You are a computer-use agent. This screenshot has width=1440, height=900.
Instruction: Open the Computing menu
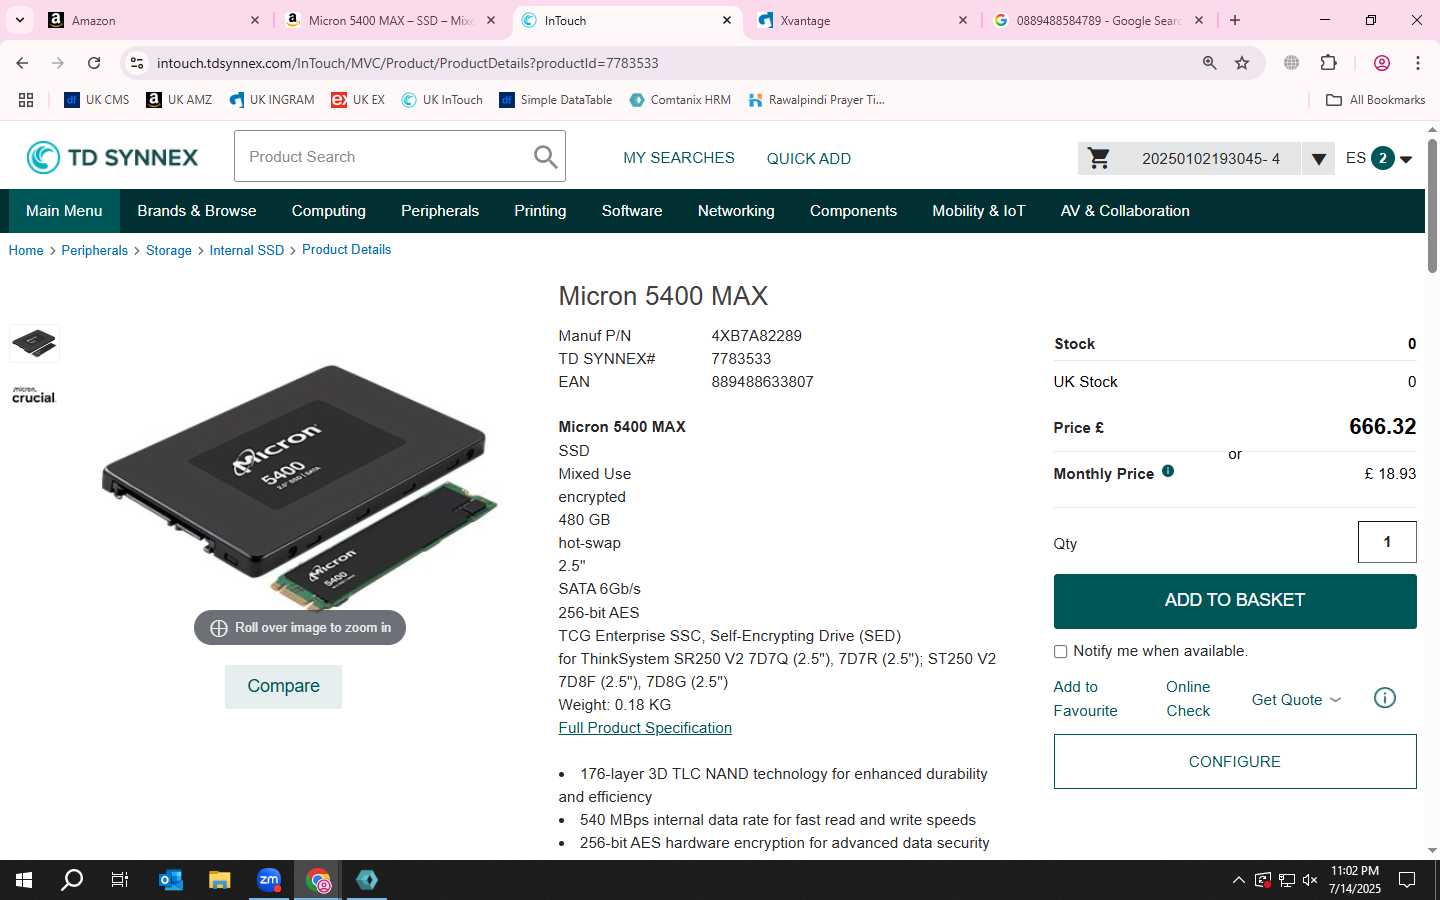(x=329, y=211)
